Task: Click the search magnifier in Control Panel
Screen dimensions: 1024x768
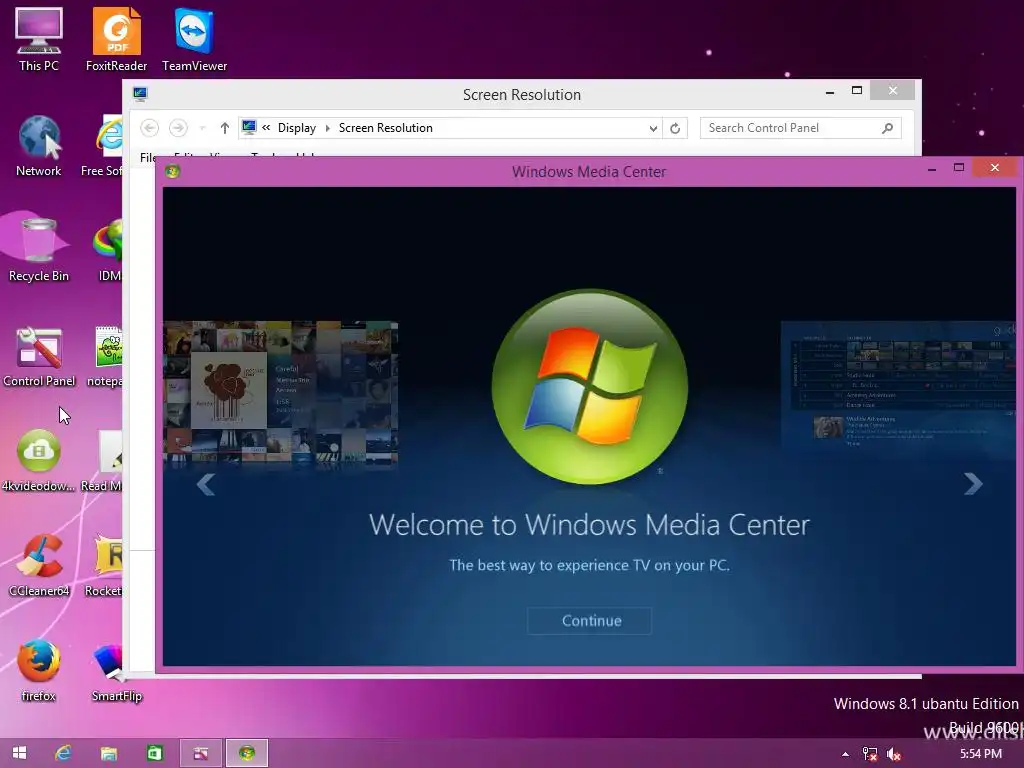Action: click(x=887, y=128)
